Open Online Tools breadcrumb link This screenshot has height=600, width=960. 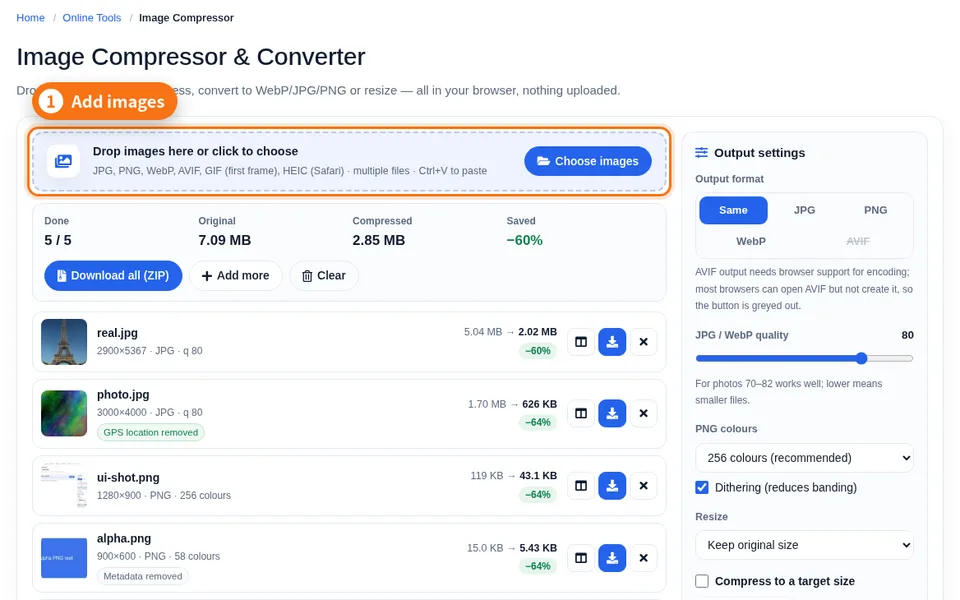(92, 18)
